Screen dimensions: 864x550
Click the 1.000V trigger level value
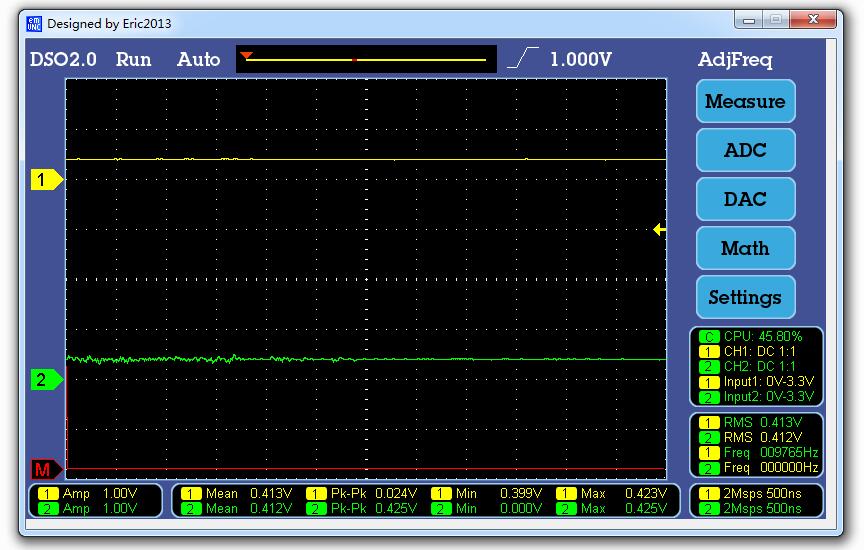click(x=581, y=59)
